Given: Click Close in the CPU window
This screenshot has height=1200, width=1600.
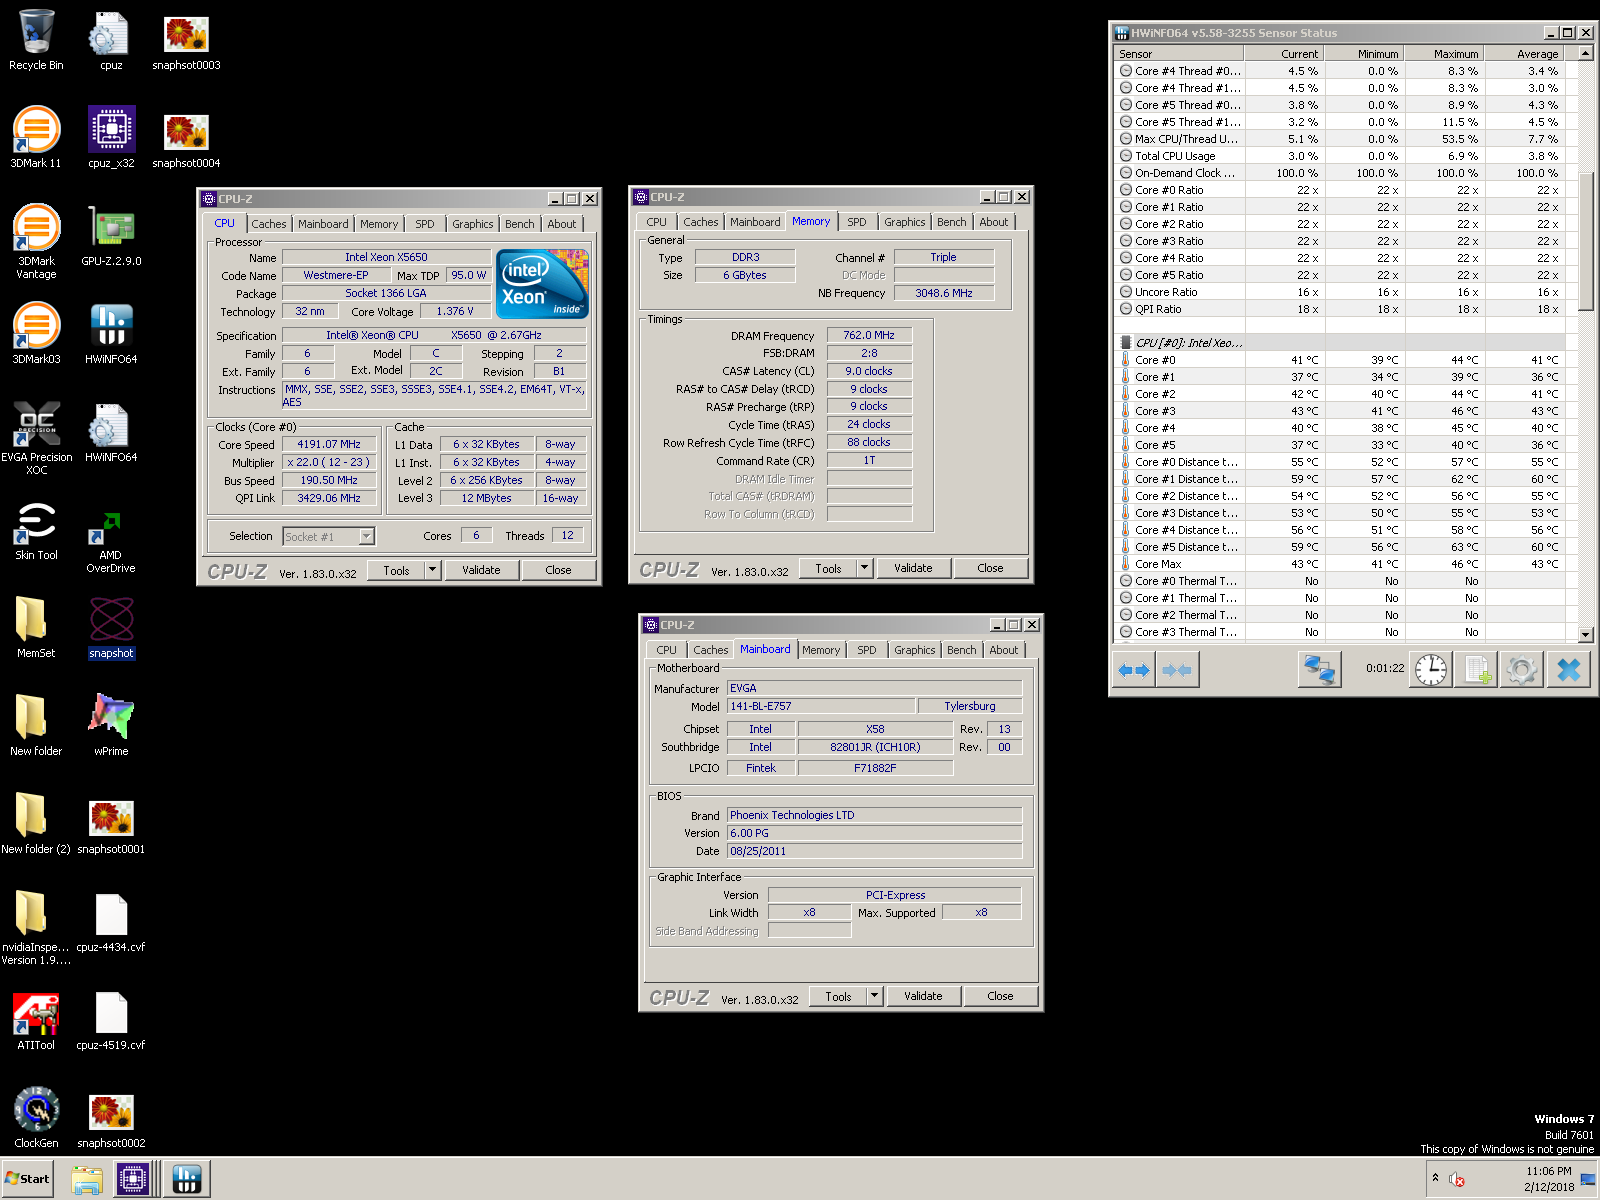Looking at the screenshot, I should tap(558, 570).
